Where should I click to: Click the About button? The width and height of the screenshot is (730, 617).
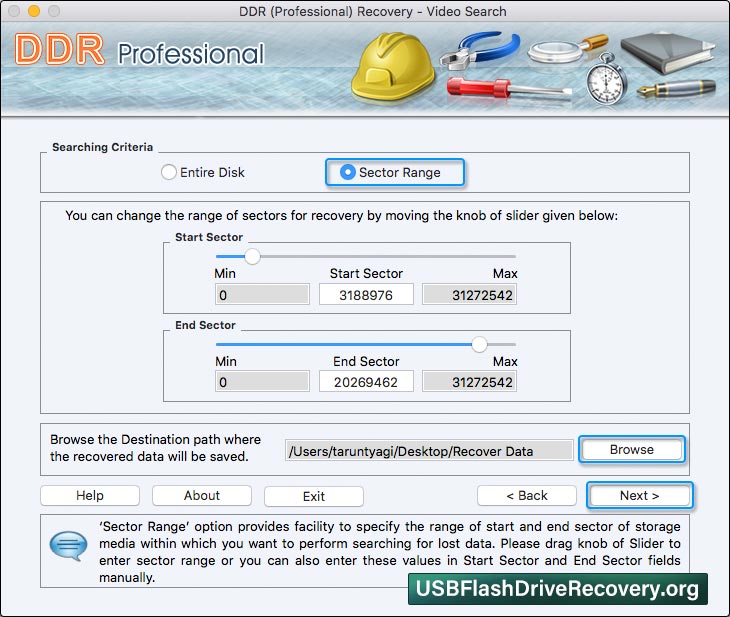tap(202, 495)
